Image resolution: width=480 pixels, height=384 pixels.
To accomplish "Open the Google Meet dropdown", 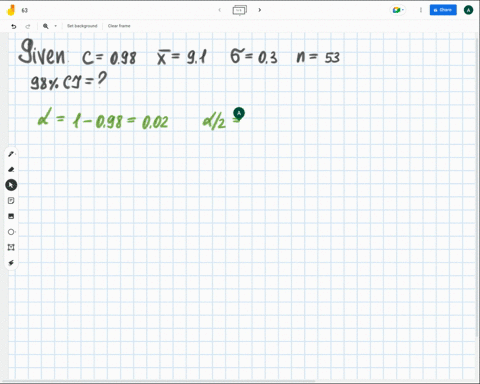I will point(398,10).
